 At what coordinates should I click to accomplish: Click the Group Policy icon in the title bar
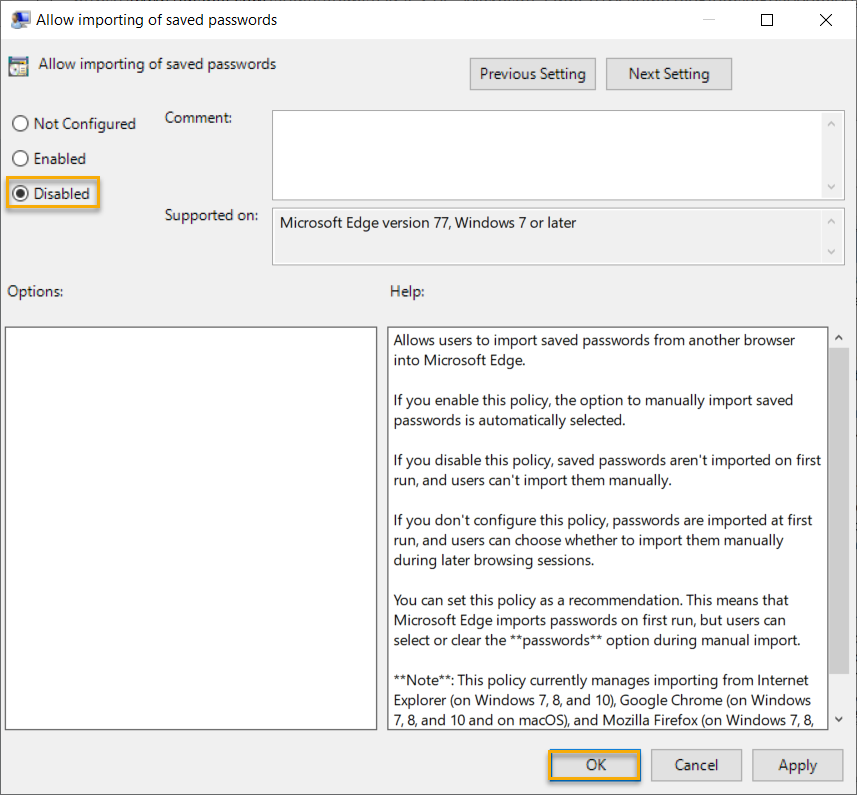coord(20,19)
